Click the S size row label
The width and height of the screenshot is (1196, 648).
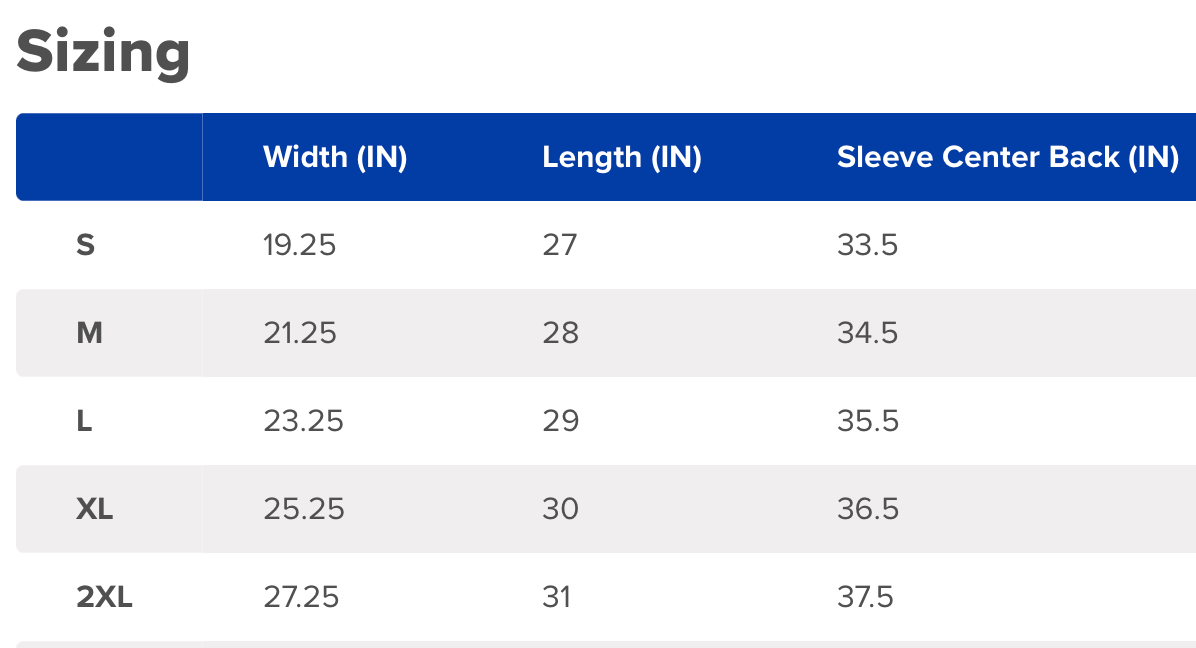86,245
